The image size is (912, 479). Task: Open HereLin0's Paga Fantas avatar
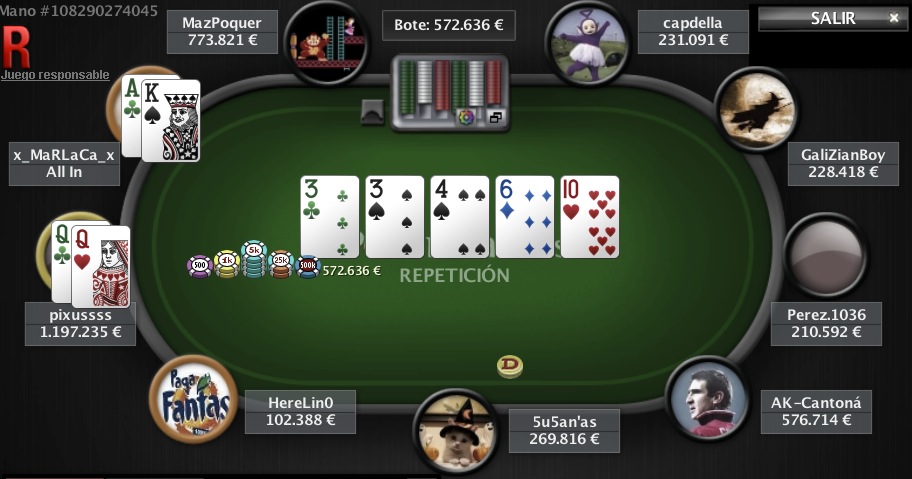coord(194,399)
